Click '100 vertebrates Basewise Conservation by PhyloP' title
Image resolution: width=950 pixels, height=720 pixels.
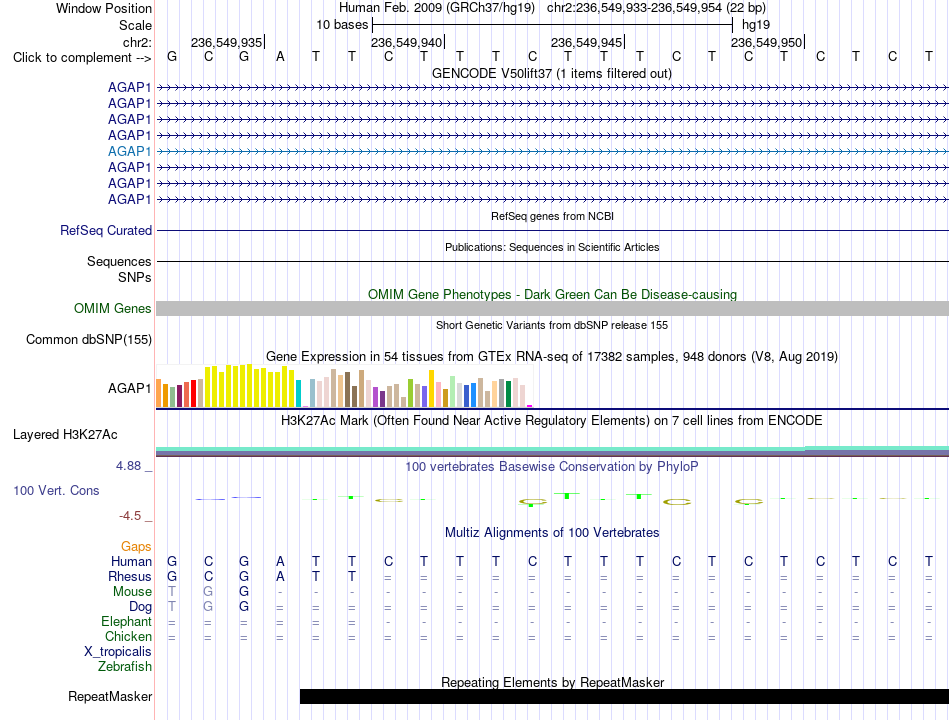552,467
